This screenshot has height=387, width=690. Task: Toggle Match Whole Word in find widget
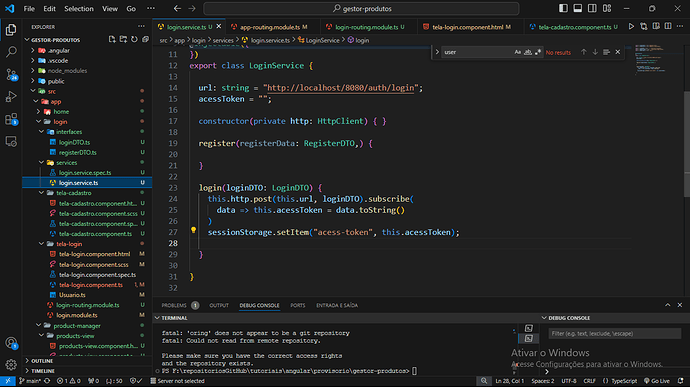coord(528,52)
